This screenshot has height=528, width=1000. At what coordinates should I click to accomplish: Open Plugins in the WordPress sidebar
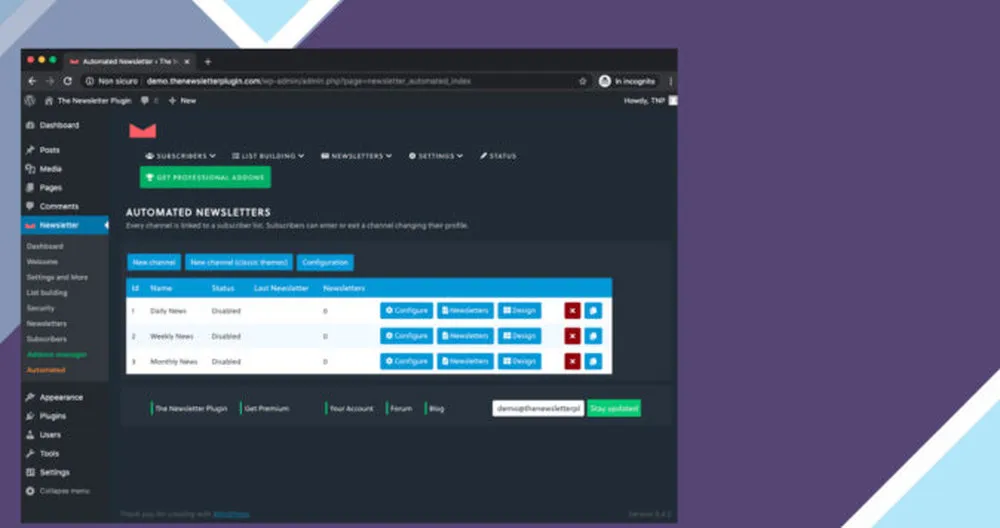coord(52,416)
